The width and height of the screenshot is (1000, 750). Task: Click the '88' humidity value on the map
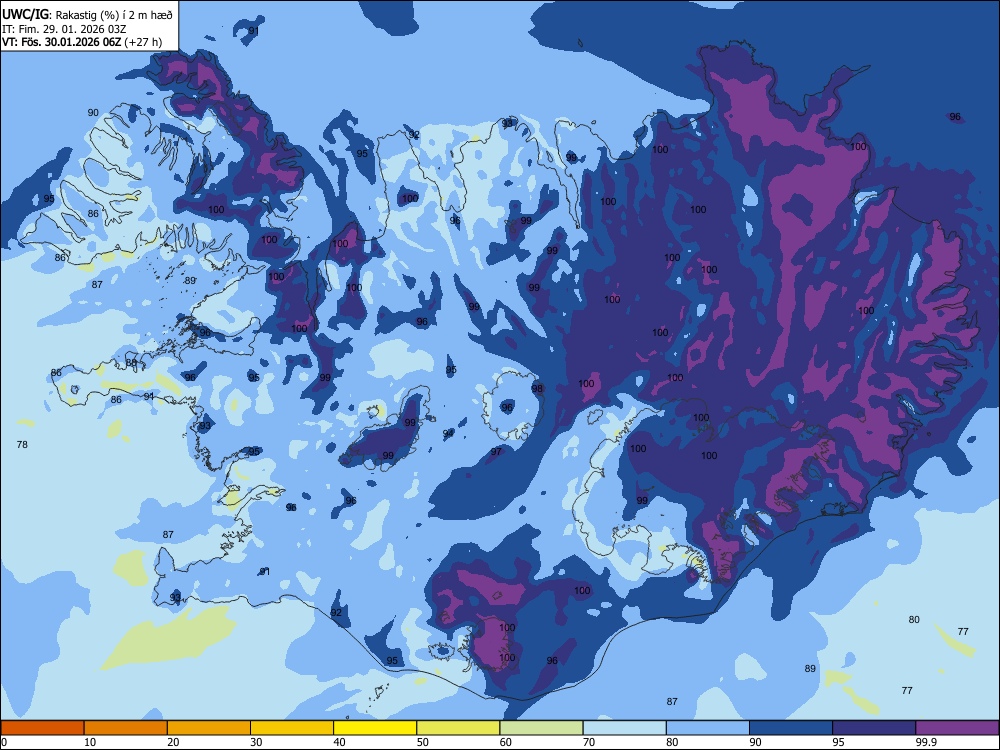point(131,363)
